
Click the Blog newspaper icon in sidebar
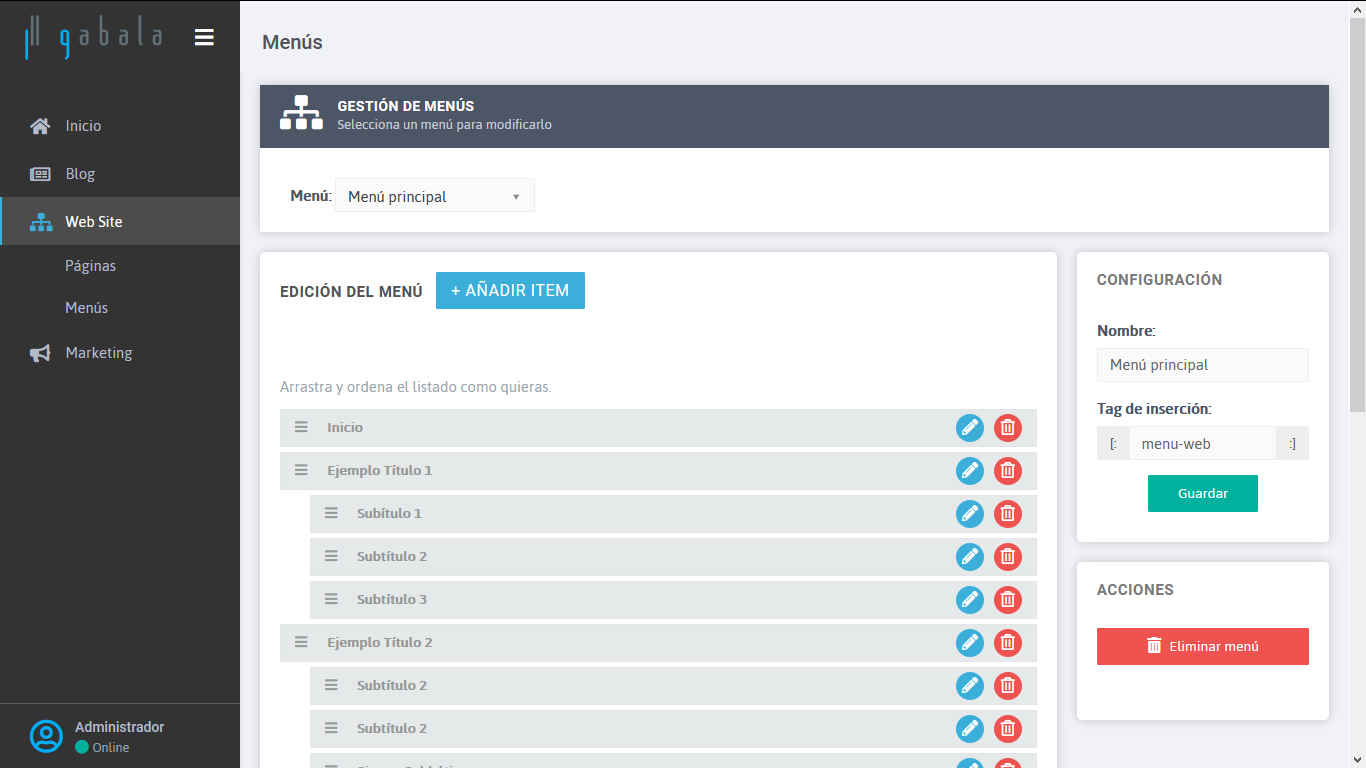coord(40,174)
